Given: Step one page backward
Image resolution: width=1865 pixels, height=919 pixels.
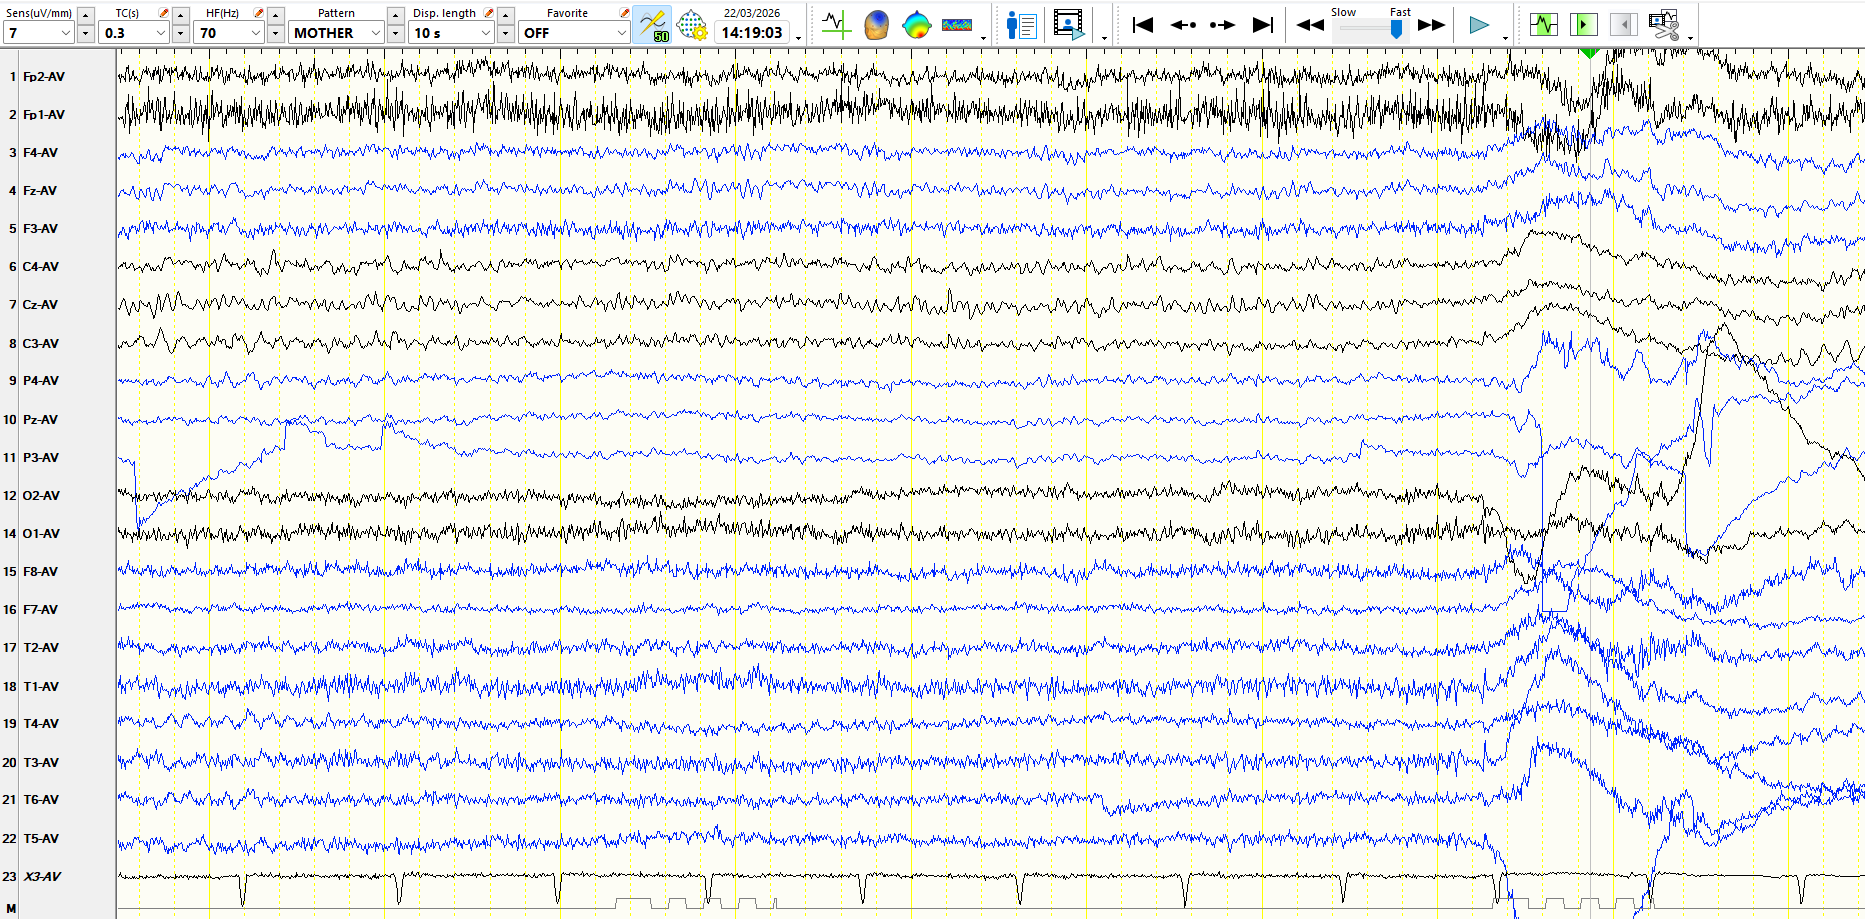Looking at the screenshot, I should point(1183,25).
